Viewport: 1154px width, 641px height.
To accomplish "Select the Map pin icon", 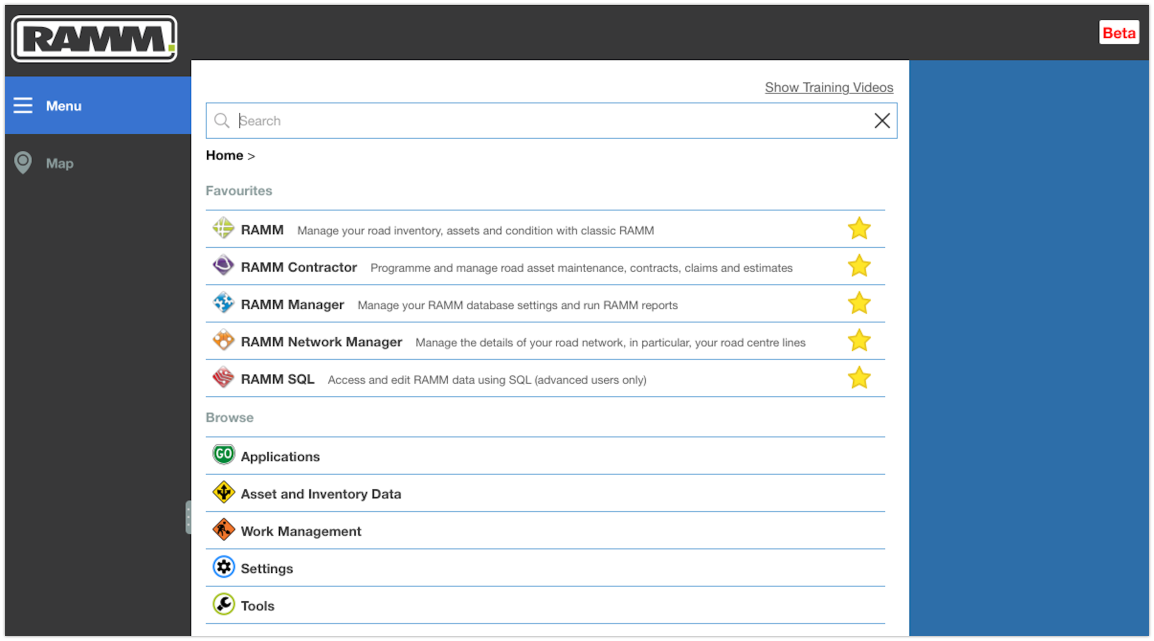I will [x=23, y=163].
